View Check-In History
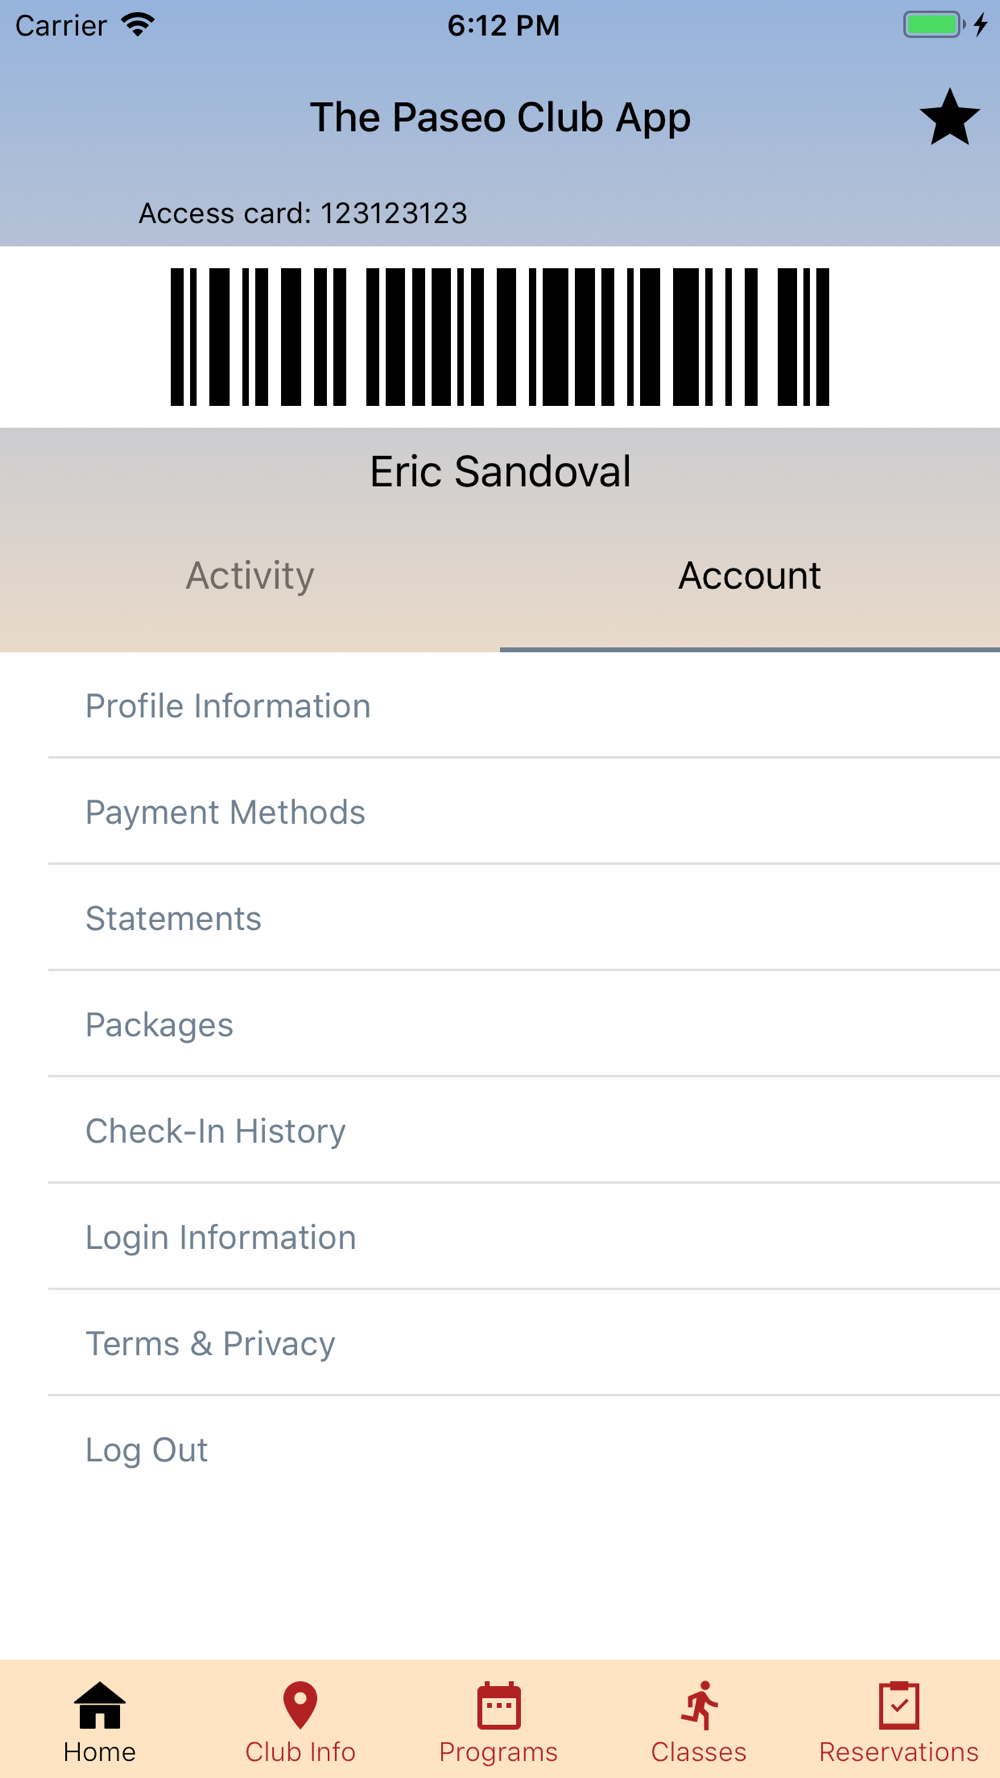The image size is (1000, 1778). point(215,1131)
